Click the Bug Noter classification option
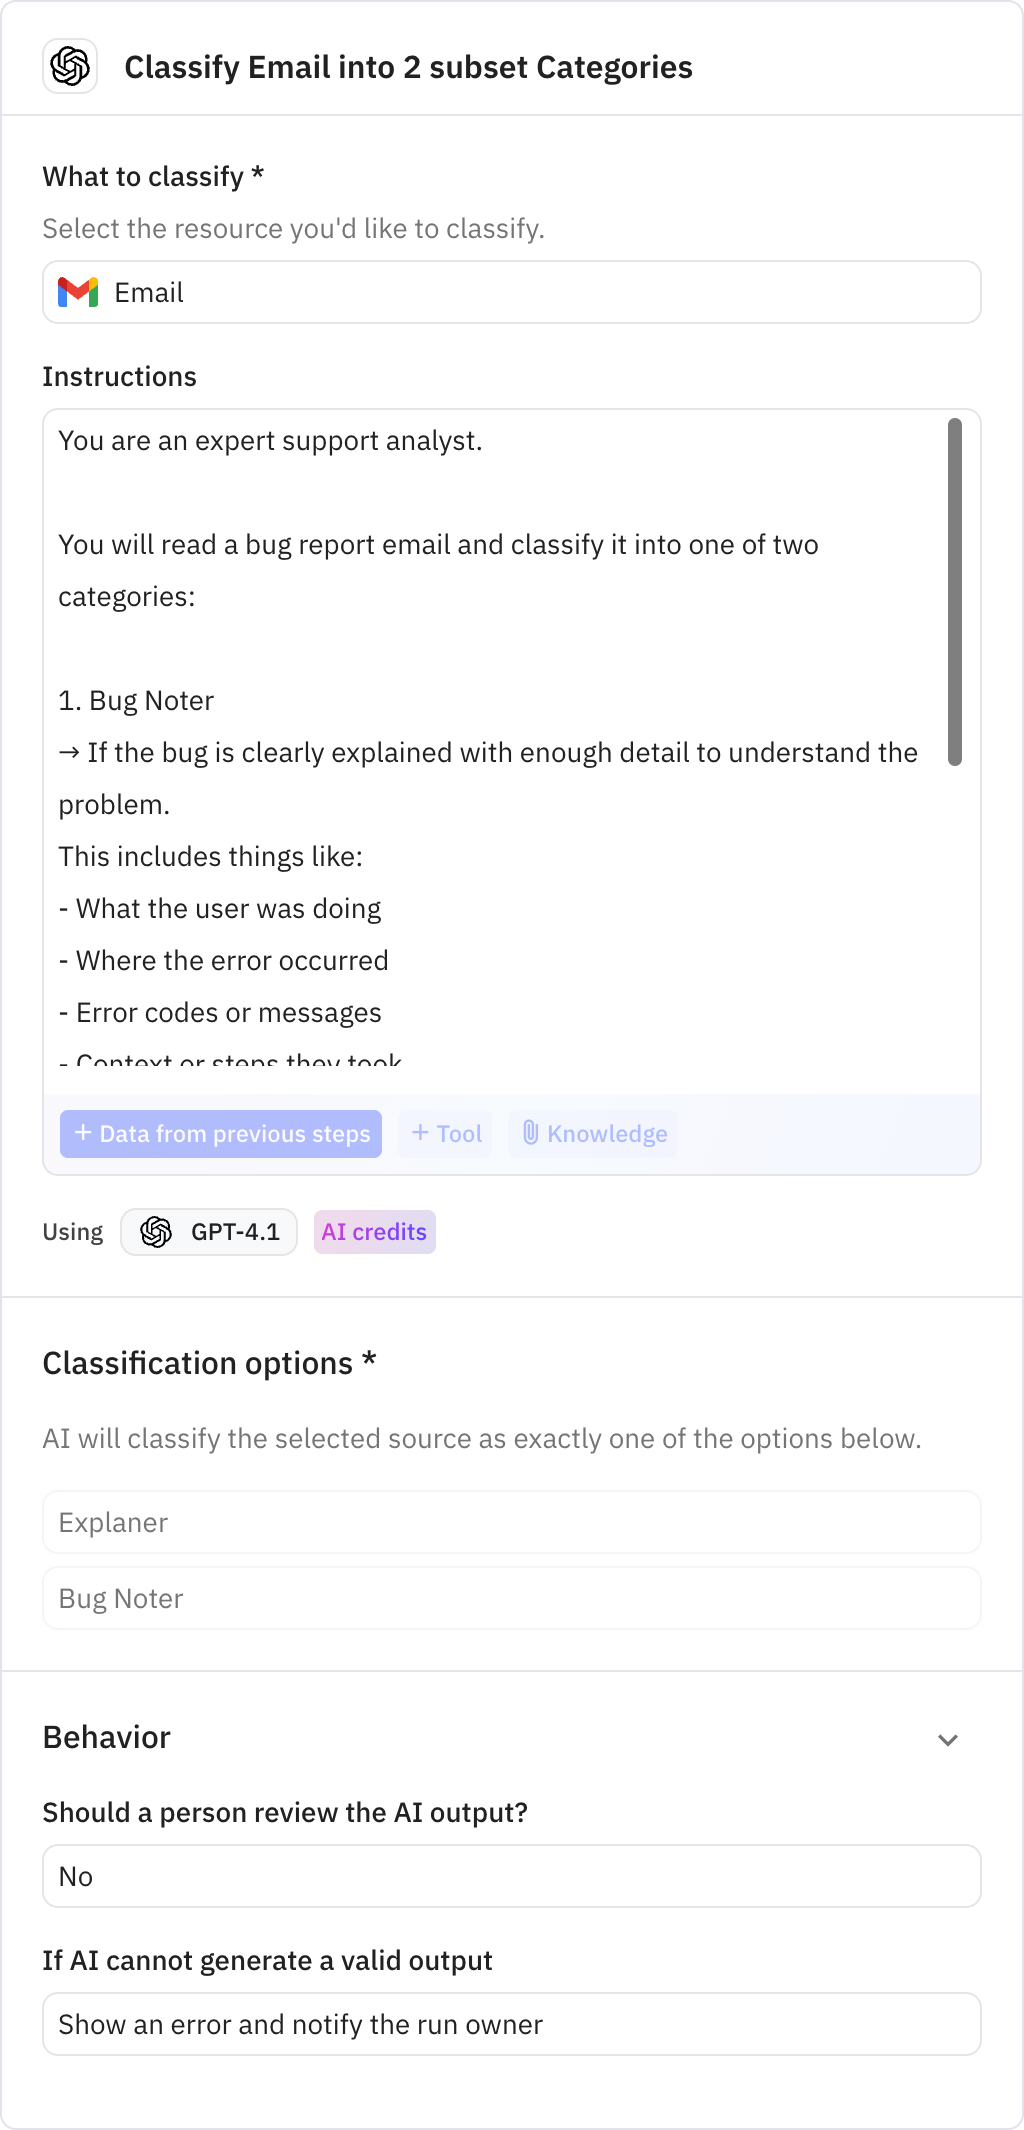 [511, 1598]
